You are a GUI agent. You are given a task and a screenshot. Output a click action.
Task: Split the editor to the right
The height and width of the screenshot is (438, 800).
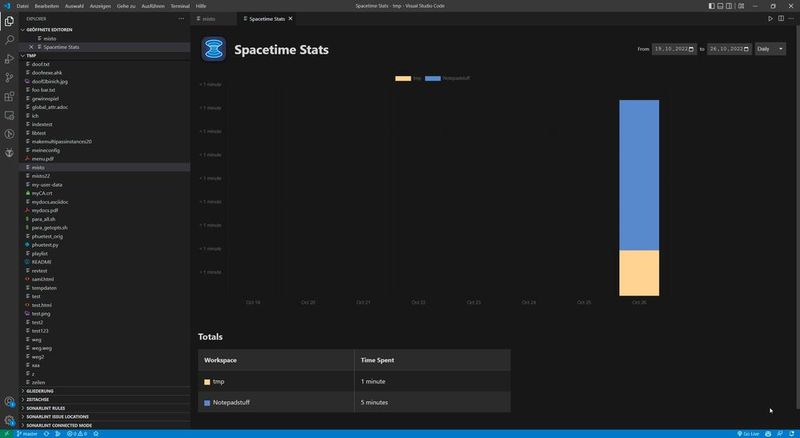point(781,18)
